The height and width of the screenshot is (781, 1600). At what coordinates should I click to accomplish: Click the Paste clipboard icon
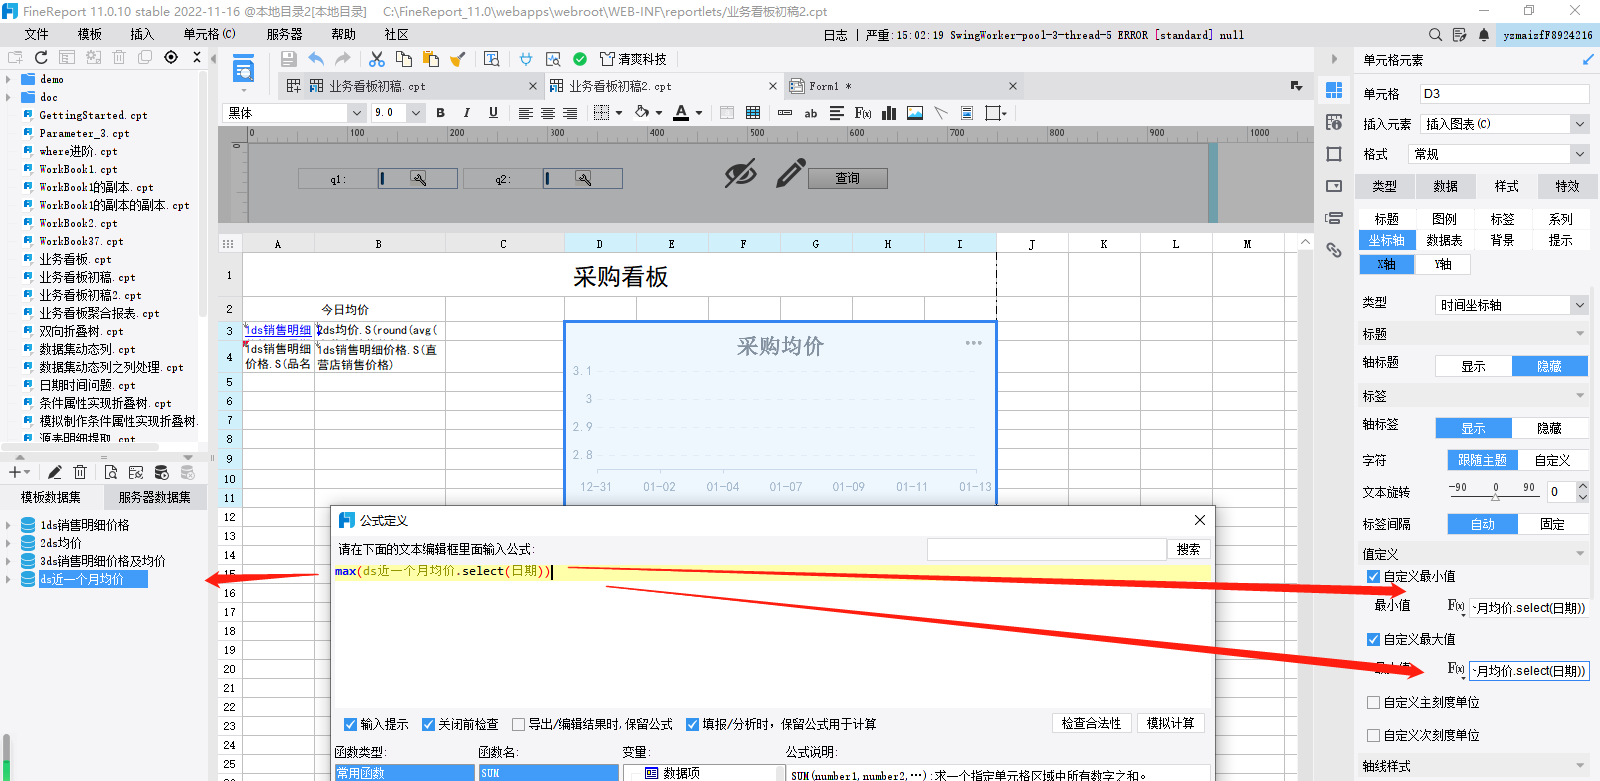coord(431,59)
